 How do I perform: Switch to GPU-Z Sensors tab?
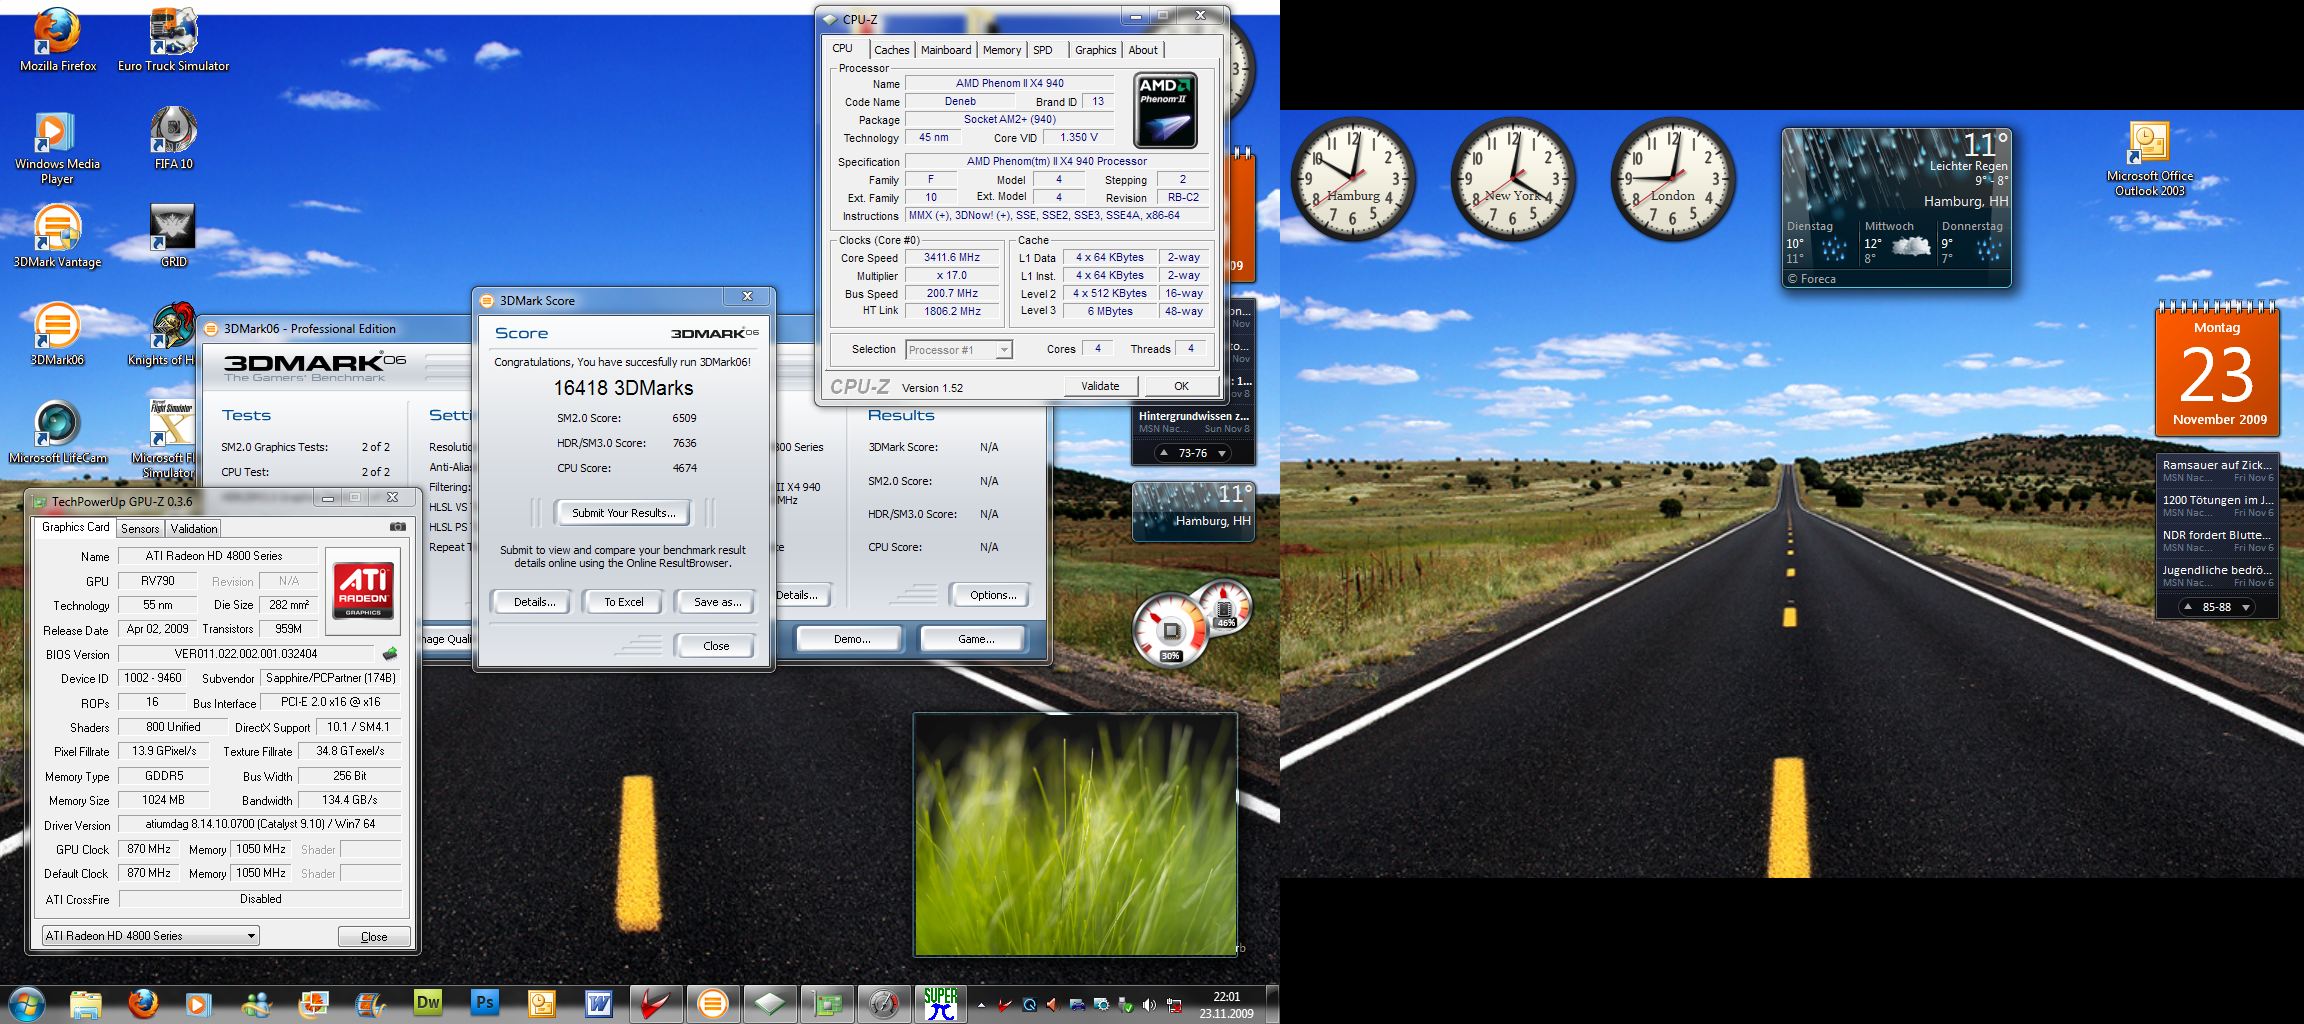click(140, 529)
